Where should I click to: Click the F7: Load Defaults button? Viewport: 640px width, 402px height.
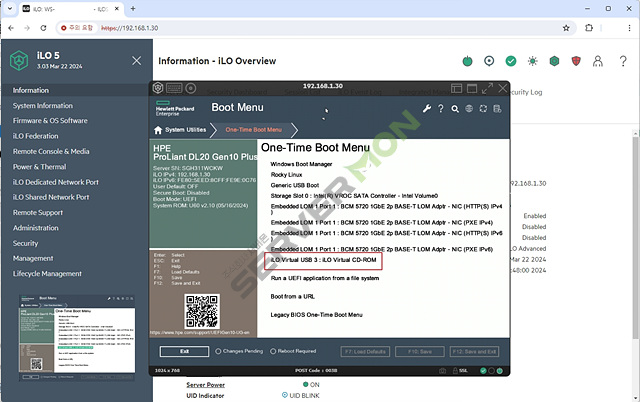coord(365,352)
